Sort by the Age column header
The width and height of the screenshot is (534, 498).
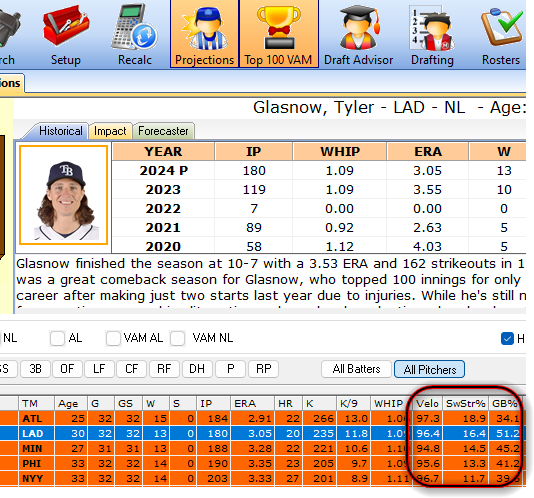pos(71,404)
